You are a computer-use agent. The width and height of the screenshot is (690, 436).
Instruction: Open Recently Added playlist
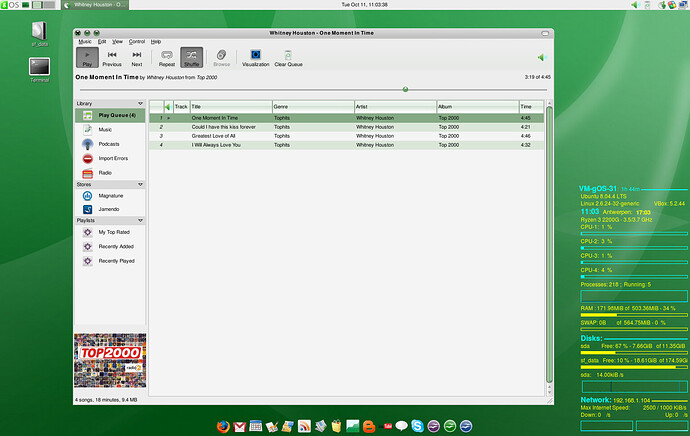pyautogui.click(x=110, y=247)
